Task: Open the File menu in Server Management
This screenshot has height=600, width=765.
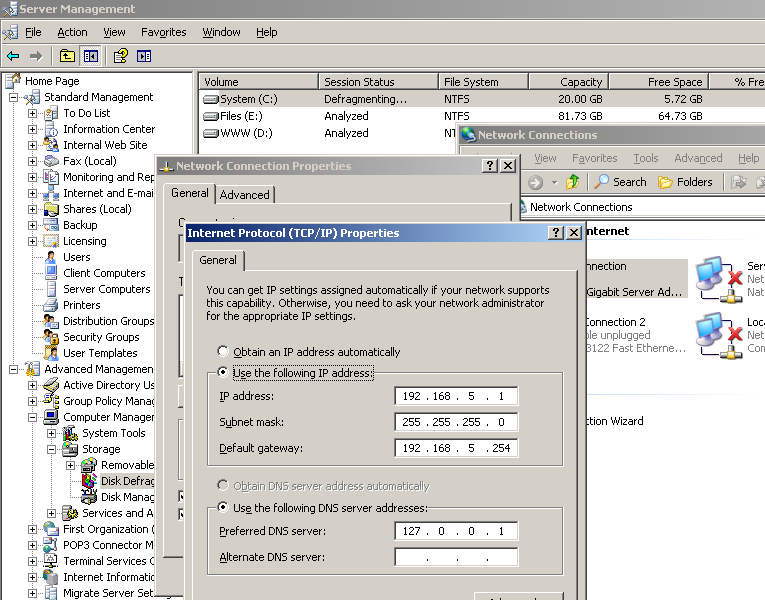Action: (x=33, y=32)
